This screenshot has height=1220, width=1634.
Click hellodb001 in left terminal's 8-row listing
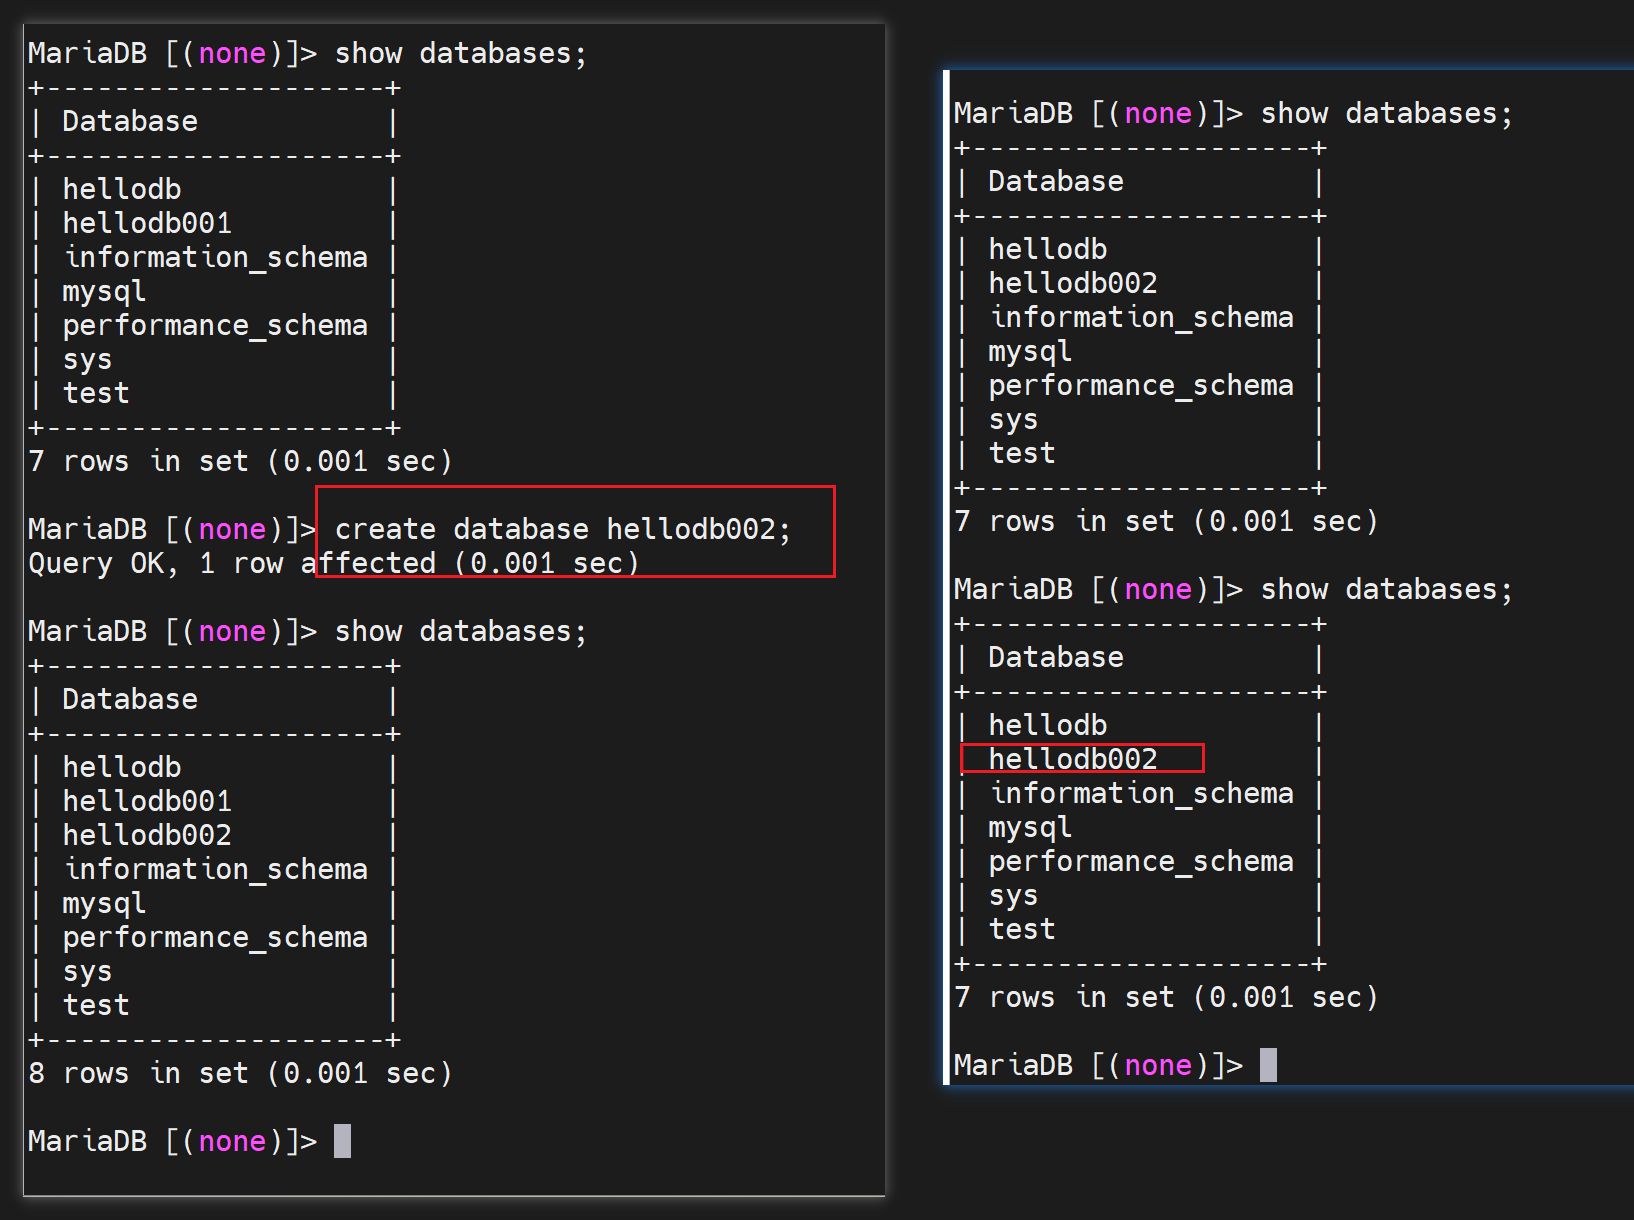pyautogui.click(x=147, y=801)
